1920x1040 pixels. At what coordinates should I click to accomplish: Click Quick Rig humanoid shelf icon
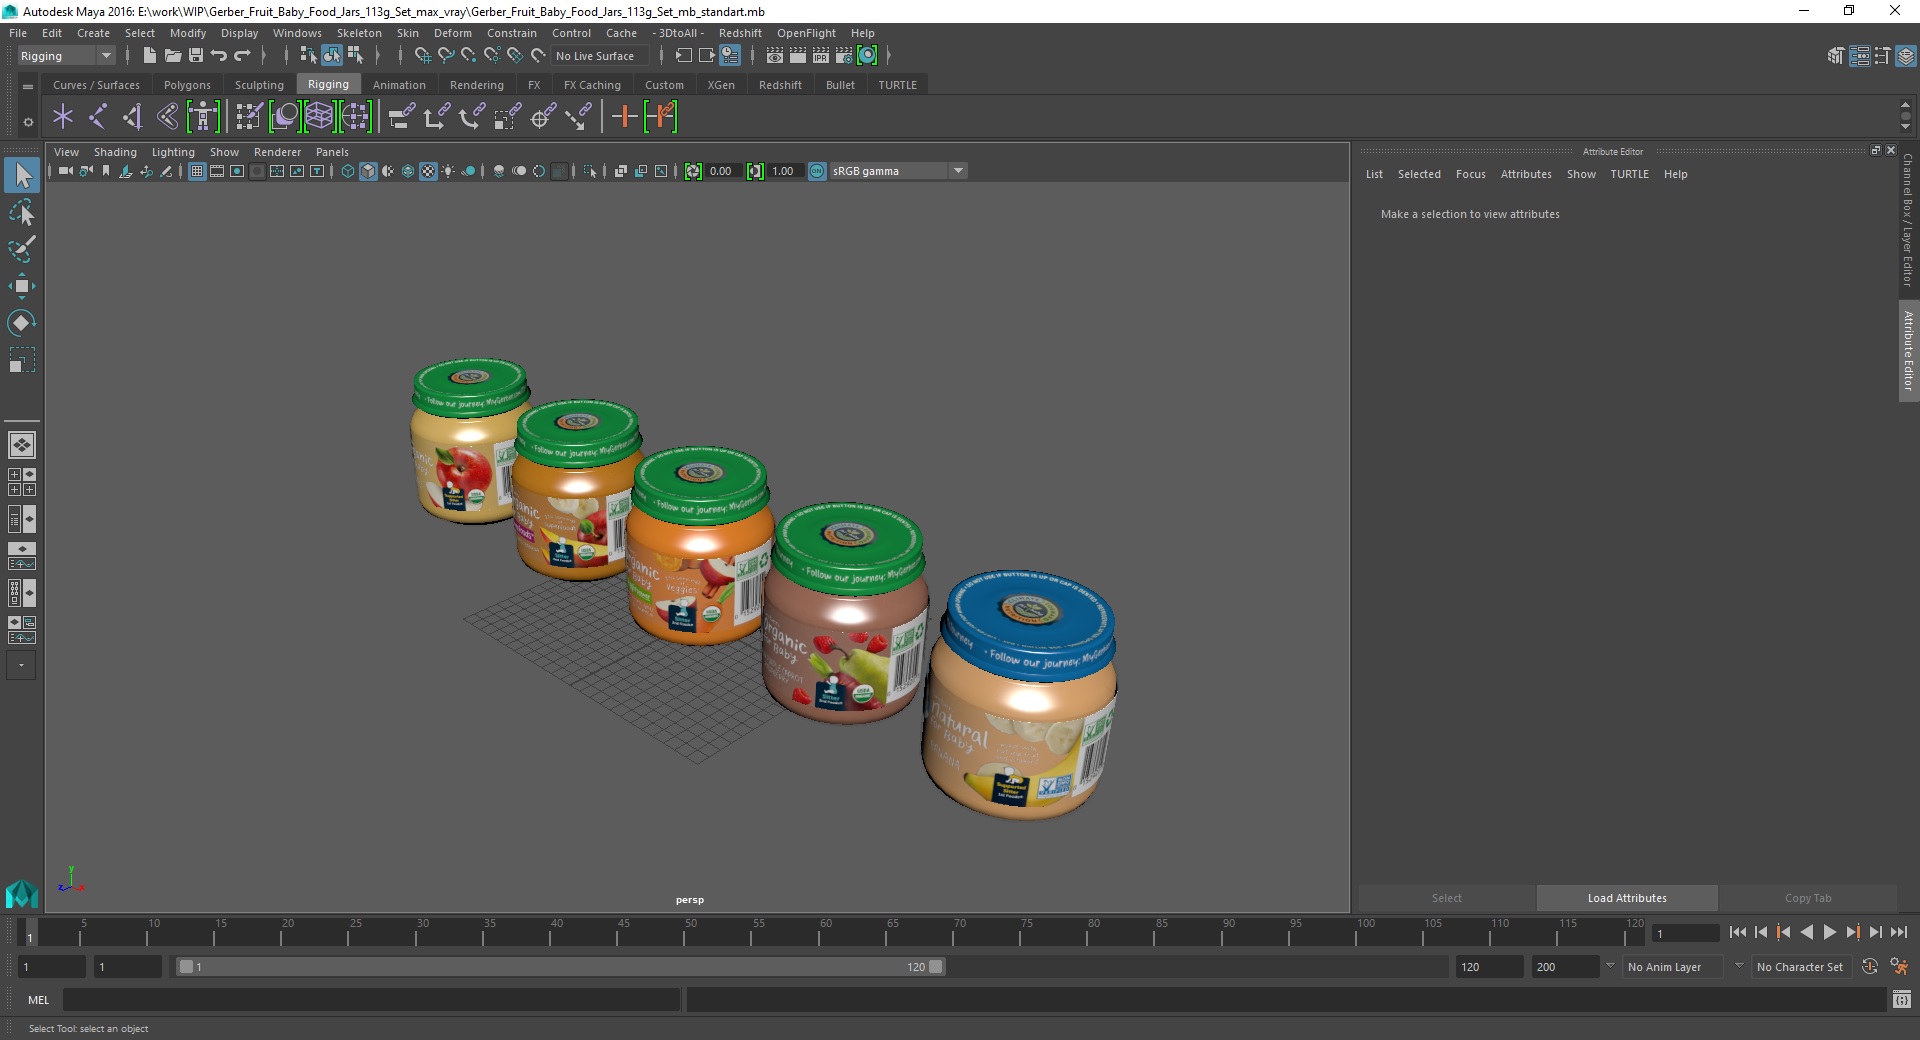[203, 117]
